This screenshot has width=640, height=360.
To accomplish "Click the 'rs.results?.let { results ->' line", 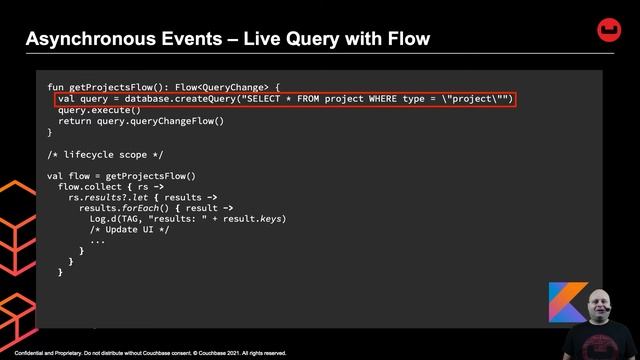I will [143, 198].
